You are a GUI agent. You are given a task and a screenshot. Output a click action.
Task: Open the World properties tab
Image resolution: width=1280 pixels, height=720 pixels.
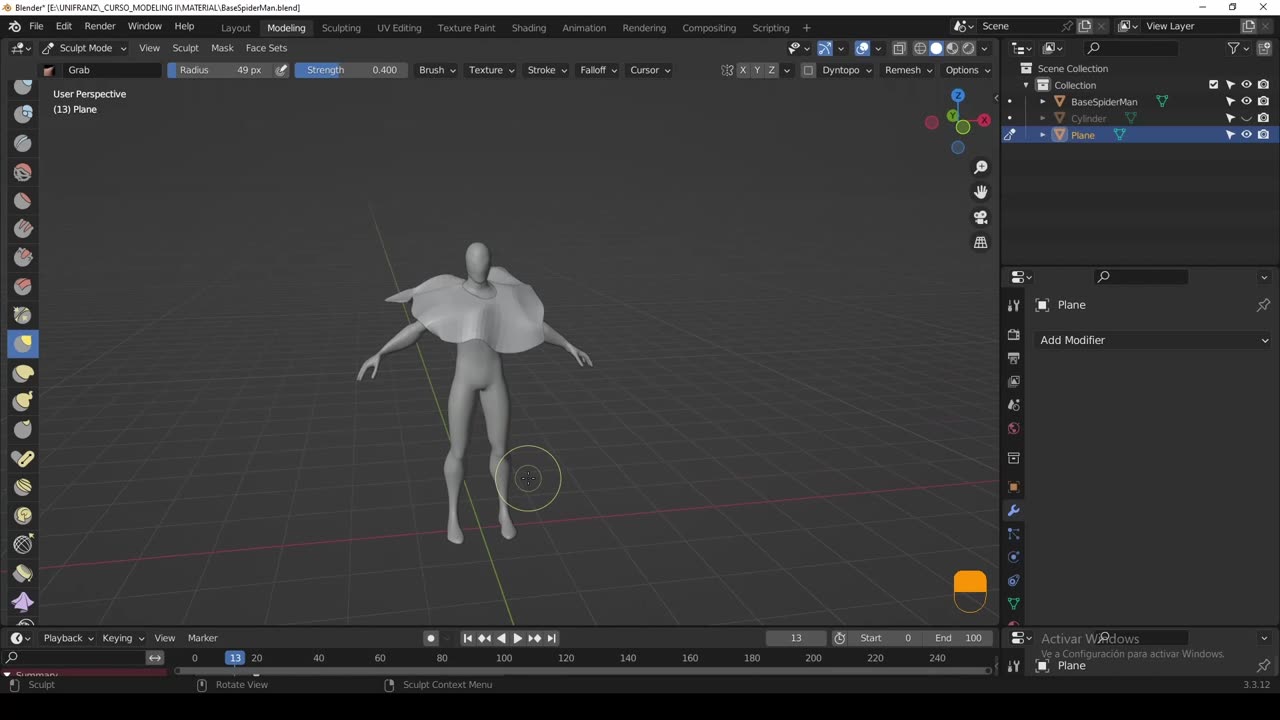pyautogui.click(x=1014, y=429)
